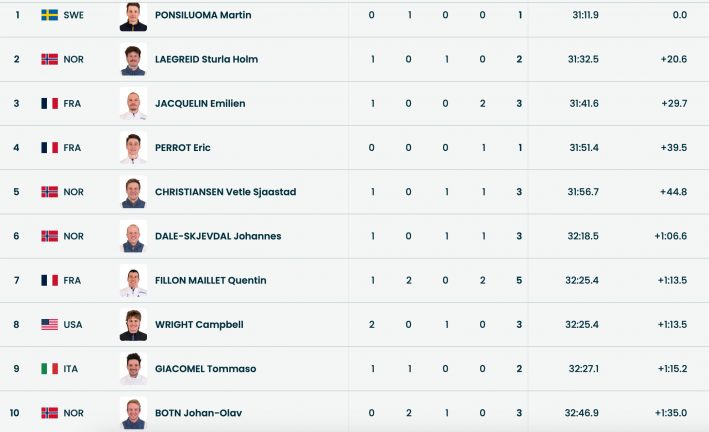The width and height of the screenshot is (709, 432).
Task: Click the NOR country code in rank 6 row
Action: point(73,236)
